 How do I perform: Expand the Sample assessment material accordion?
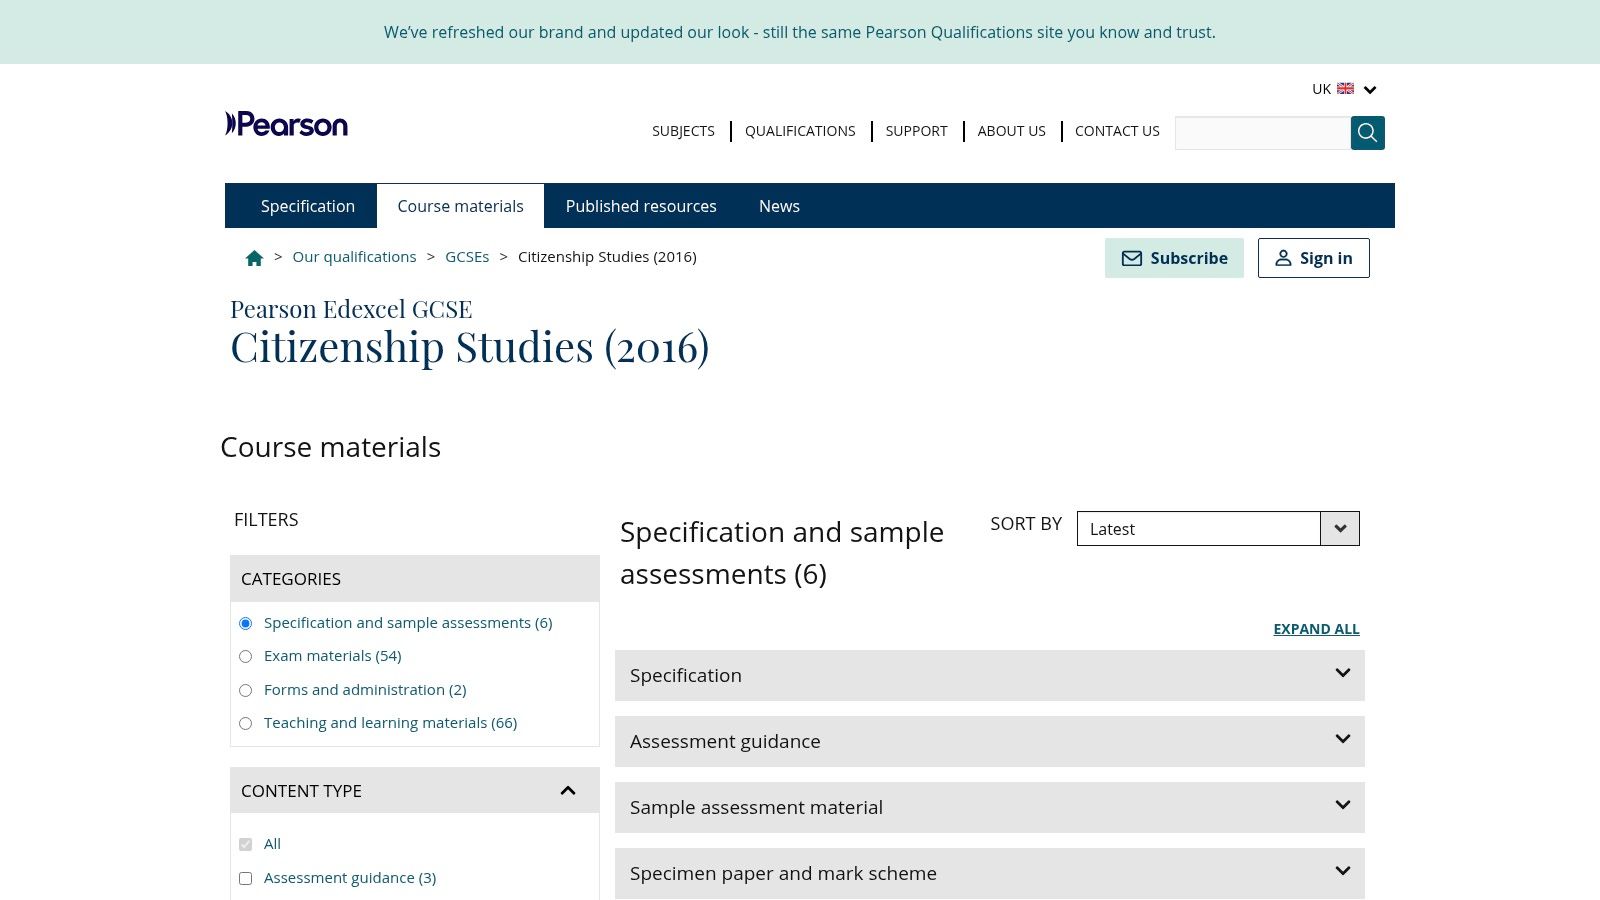(x=990, y=807)
